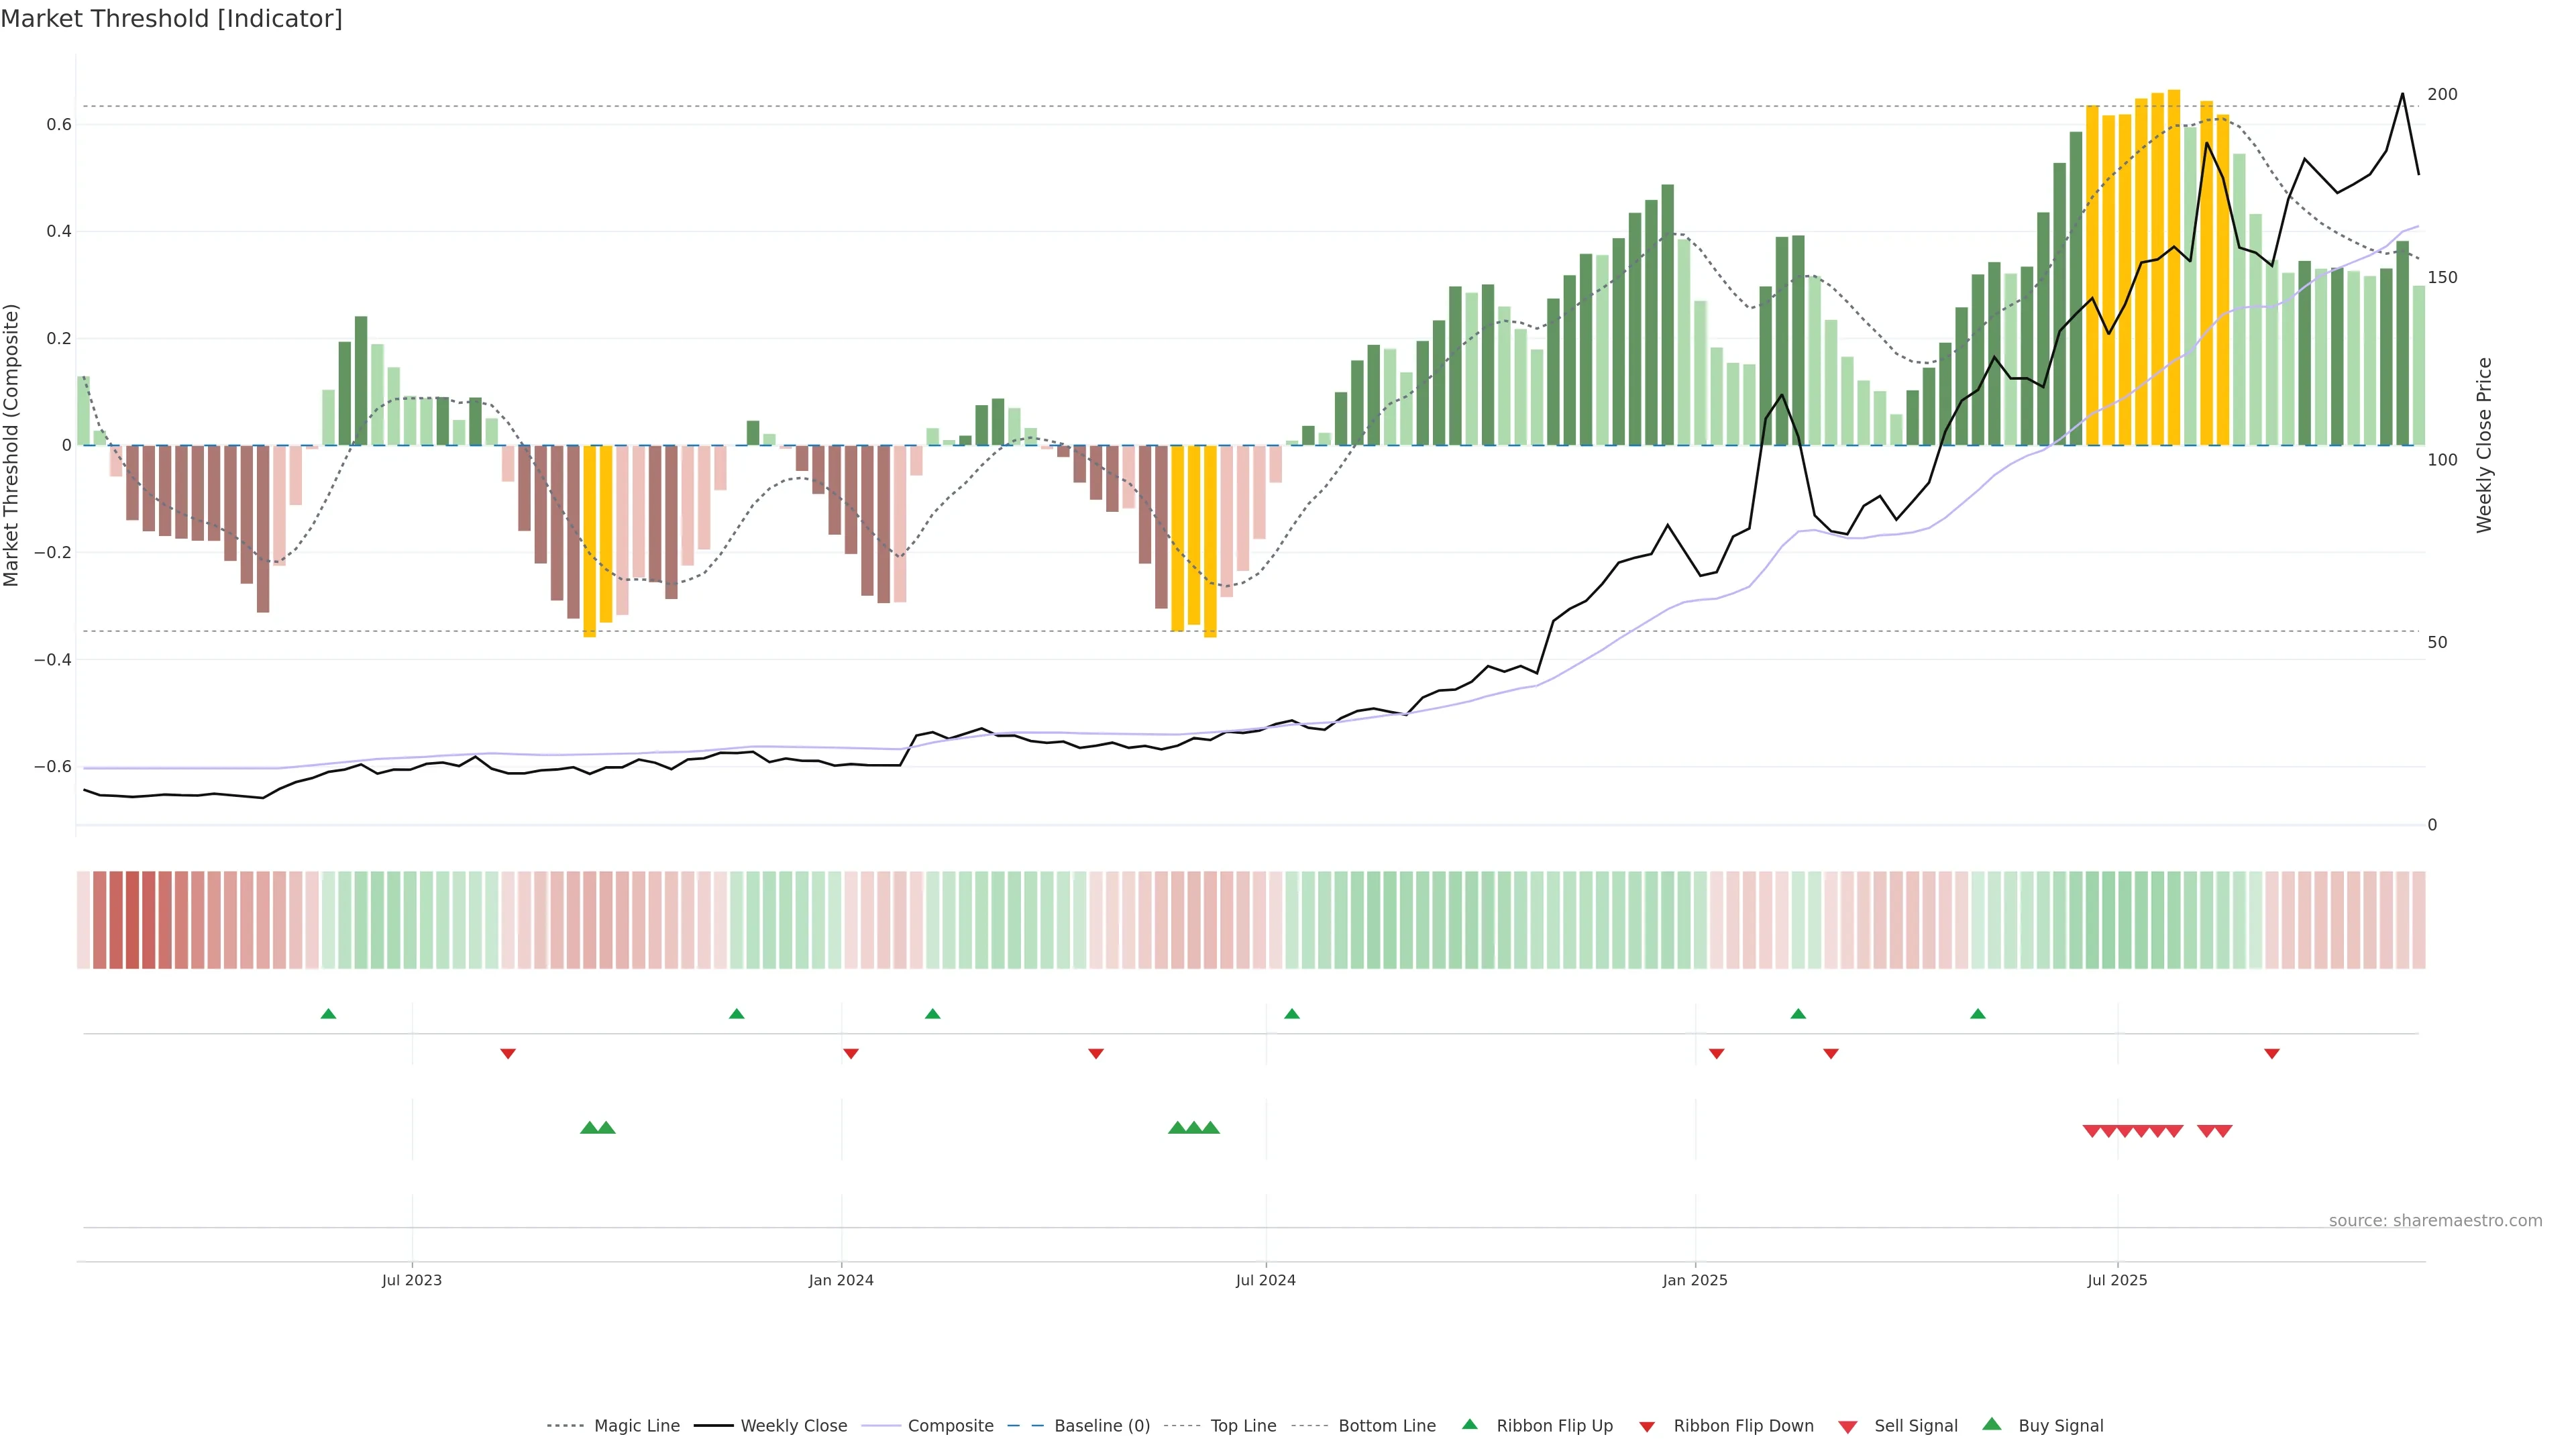The height and width of the screenshot is (1449, 2576).
Task: Click the leftmost green buy signal triangle
Action: click(x=589, y=1128)
